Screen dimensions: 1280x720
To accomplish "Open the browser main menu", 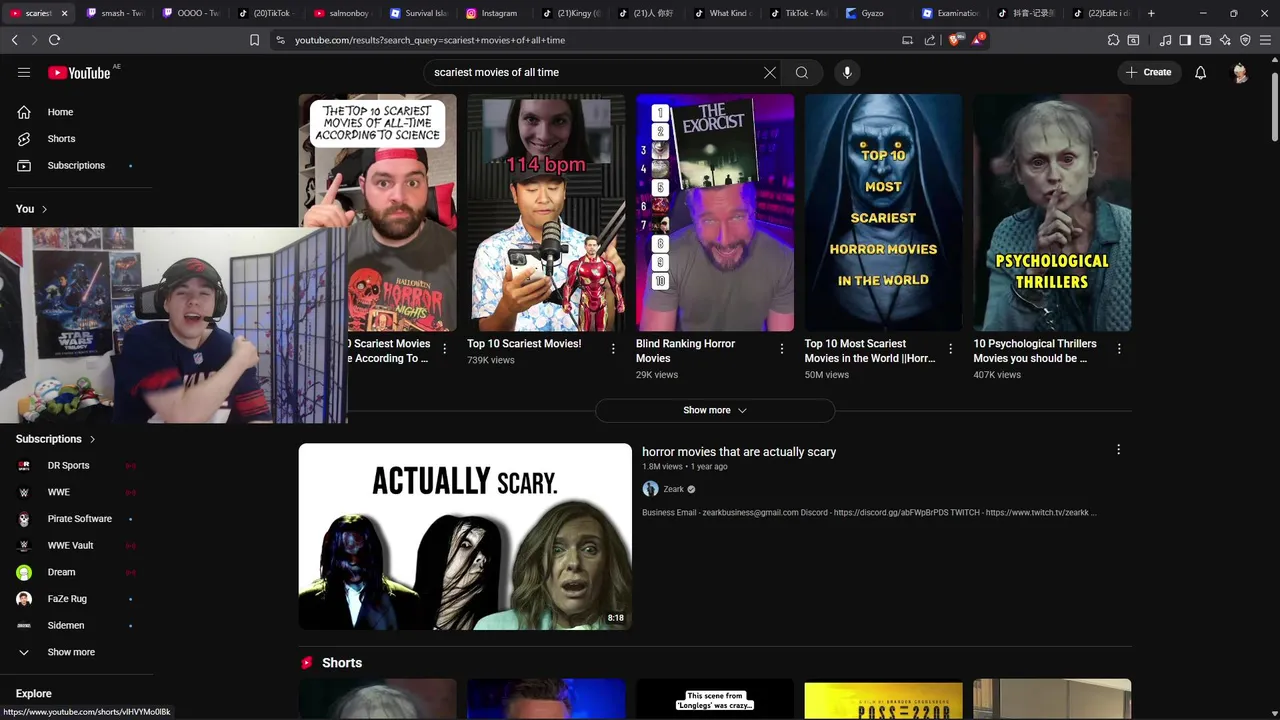I will click(x=1266, y=40).
